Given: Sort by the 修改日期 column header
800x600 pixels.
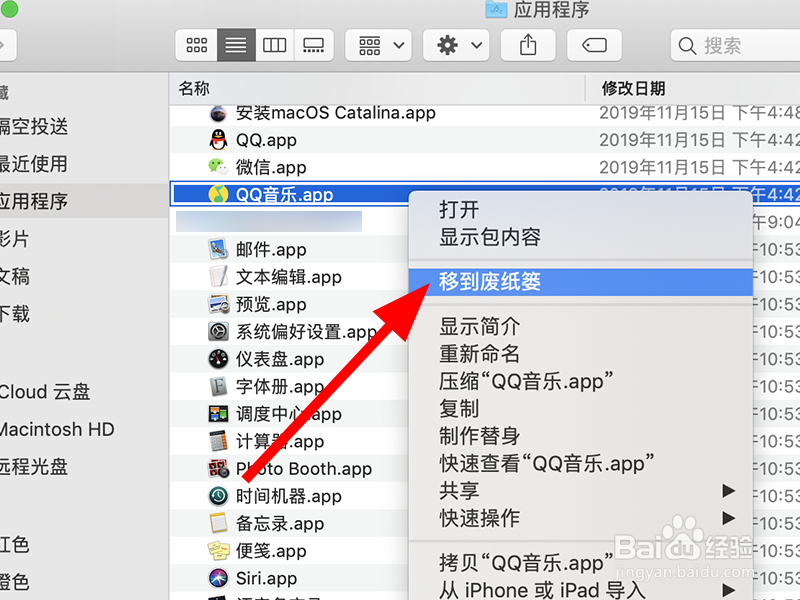Looking at the screenshot, I should pos(693,89).
